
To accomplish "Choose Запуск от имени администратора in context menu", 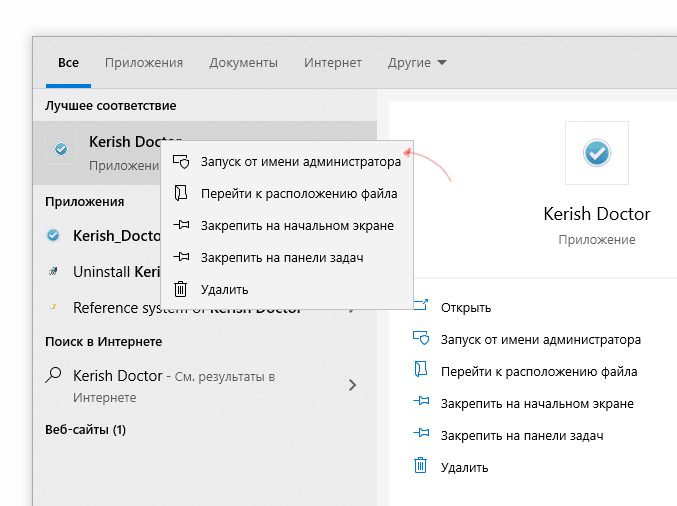I will 287,161.
